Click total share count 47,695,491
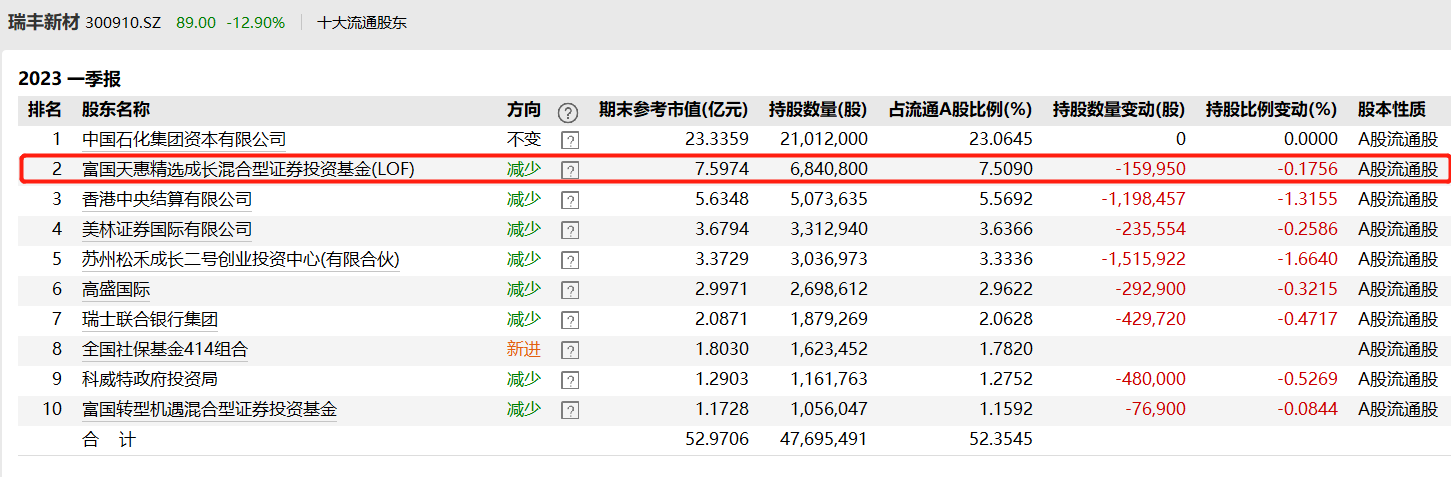1451x477 pixels. pos(825,439)
